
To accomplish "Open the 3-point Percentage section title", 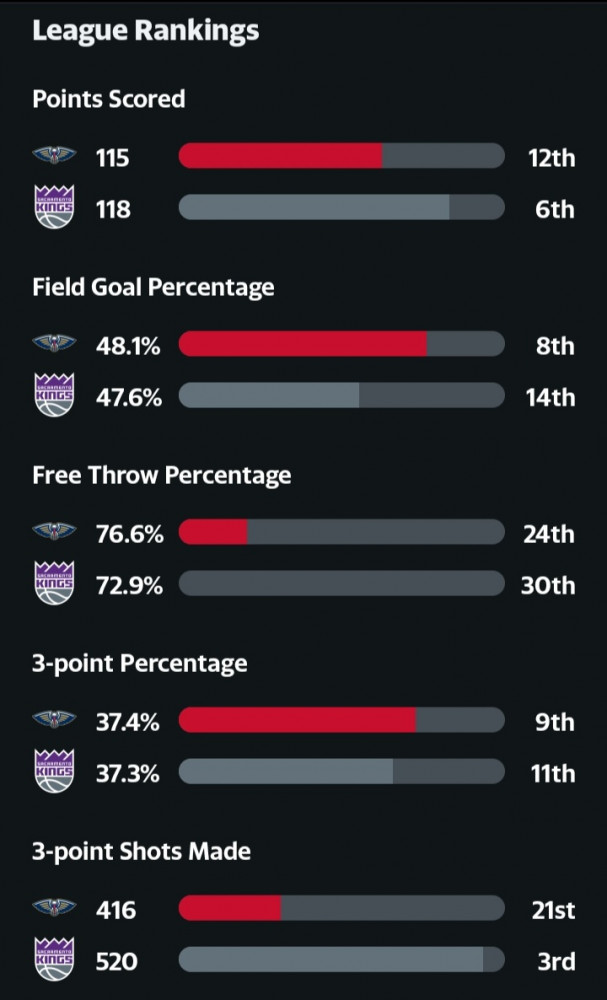I will pyautogui.click(x=140, y=664).
